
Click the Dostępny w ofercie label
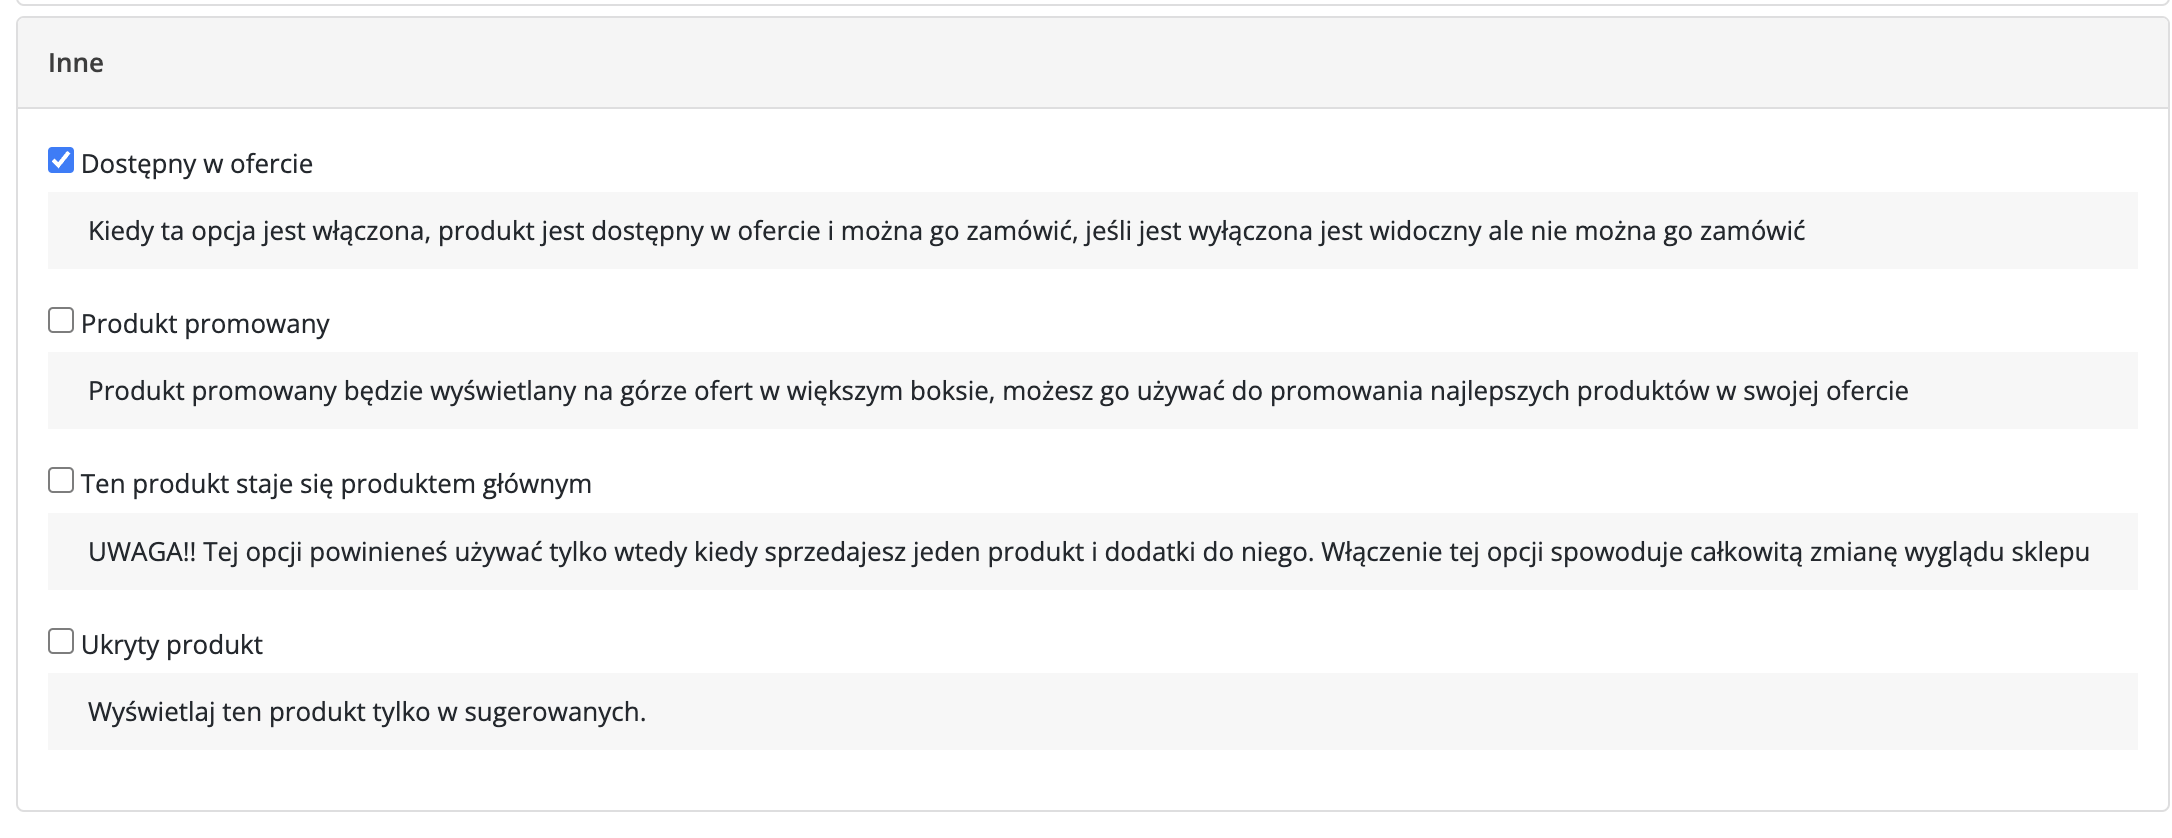pyautogui.click(x=197, y=164)
